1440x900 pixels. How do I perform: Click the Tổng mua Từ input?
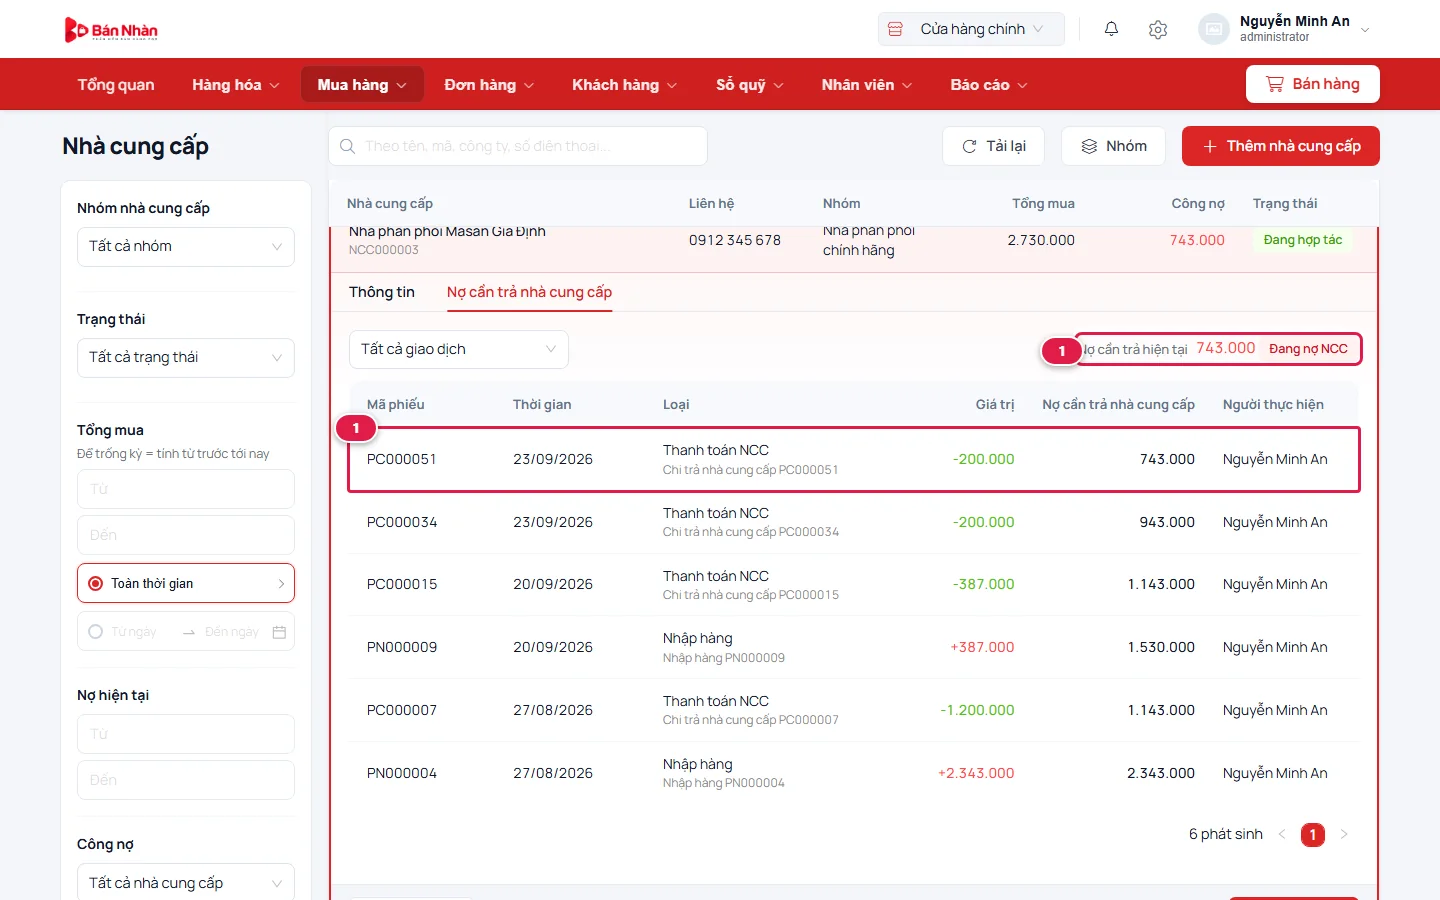(x=186, y=489)
